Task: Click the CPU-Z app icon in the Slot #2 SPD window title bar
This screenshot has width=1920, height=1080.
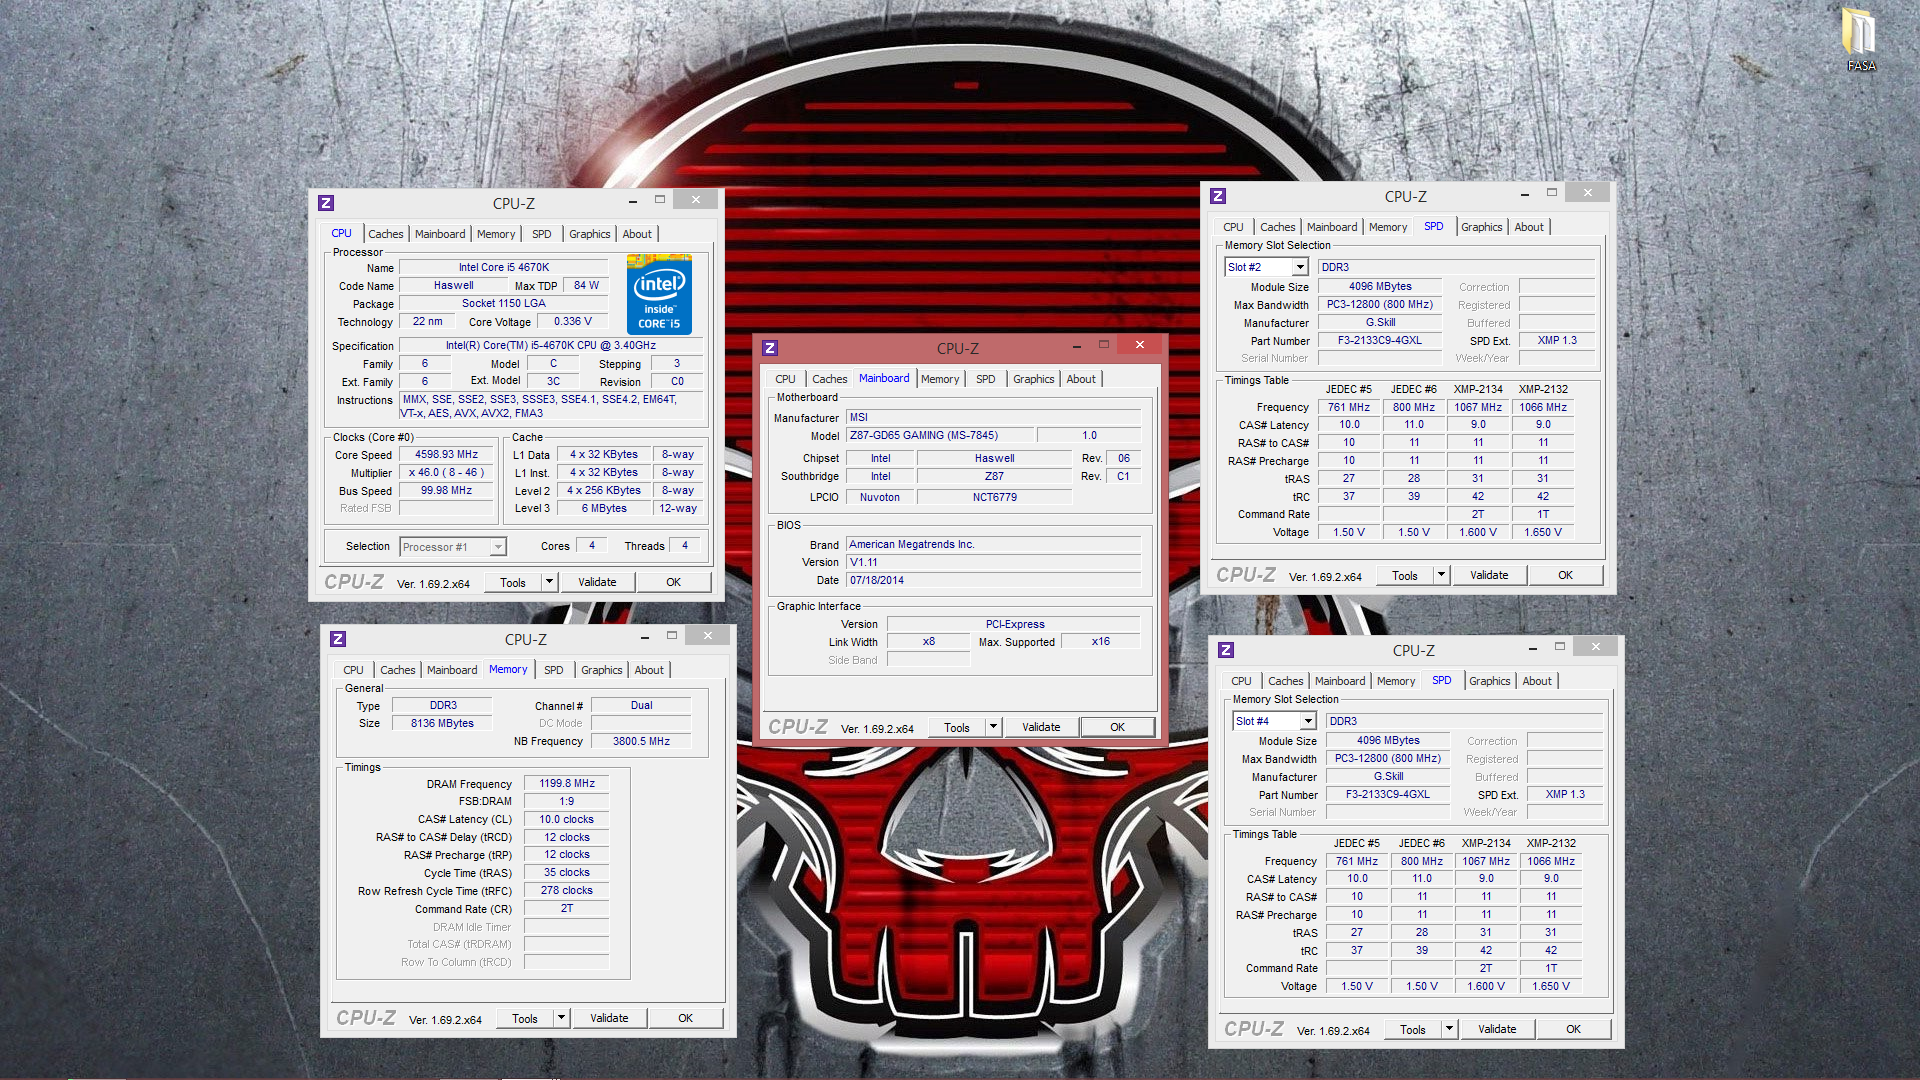Action: coord(1218,196)
